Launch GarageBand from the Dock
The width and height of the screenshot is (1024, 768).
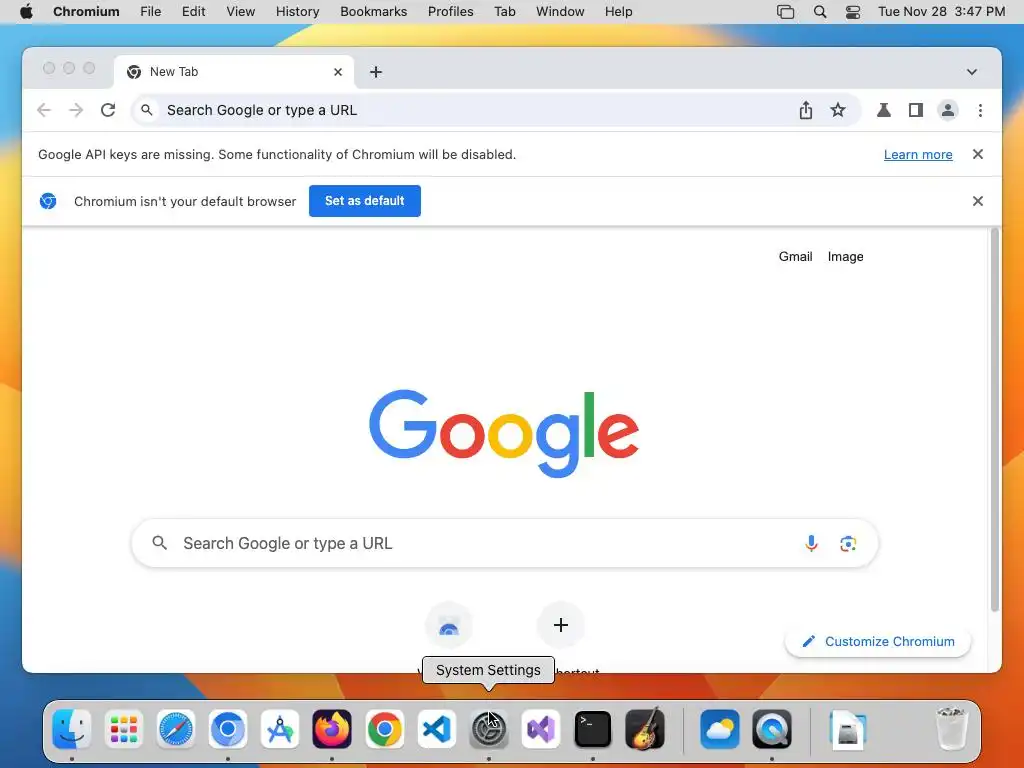[645, 729]
